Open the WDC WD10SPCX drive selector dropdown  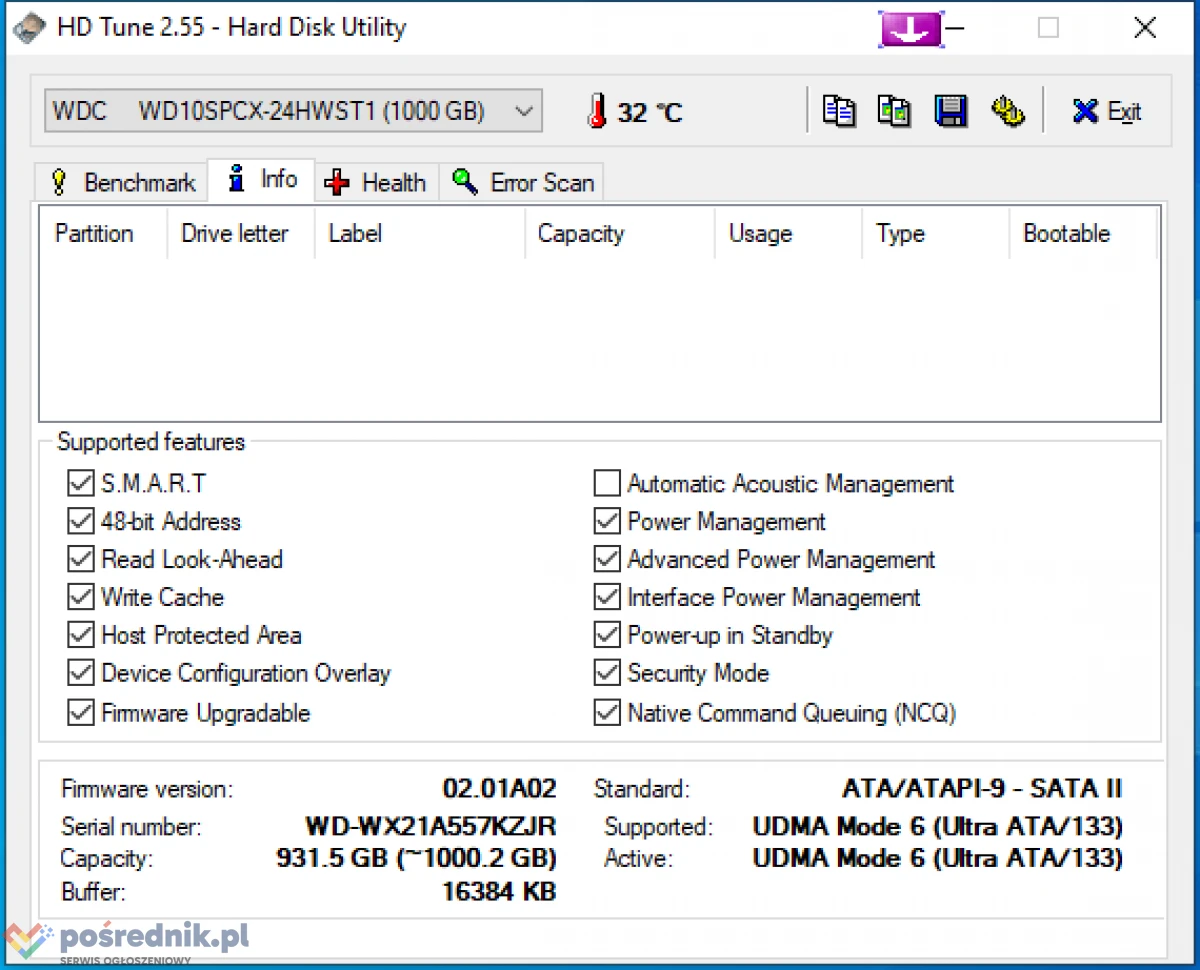click(293, 111)
